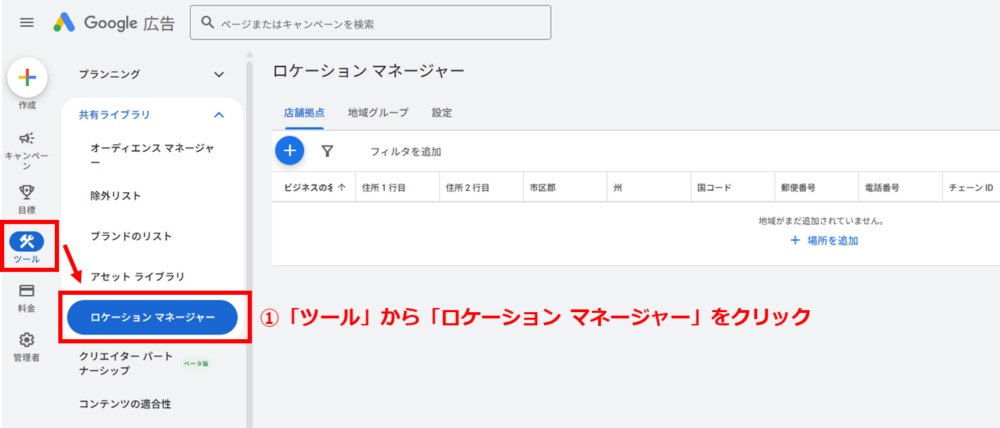The width and height of the screenshot is (1000, 428).
Task: Open Goals via the trophy icon
Action: 27,192
